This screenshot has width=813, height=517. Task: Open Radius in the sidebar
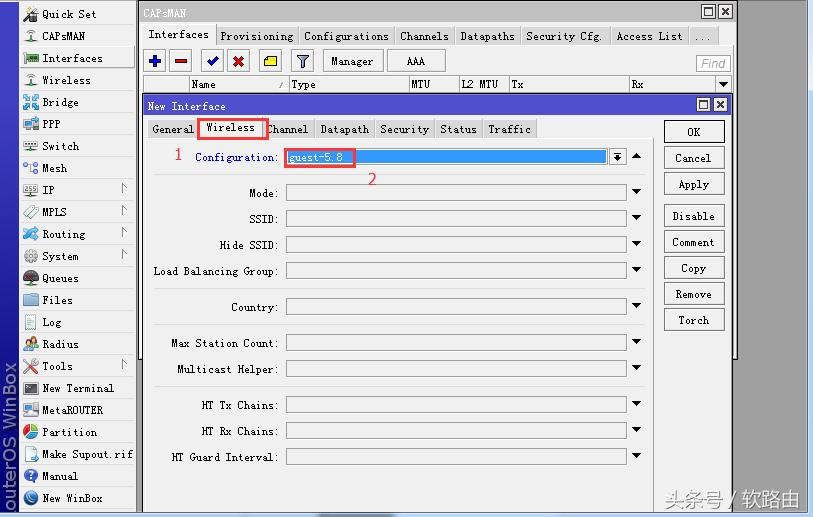tap(78, 344)
